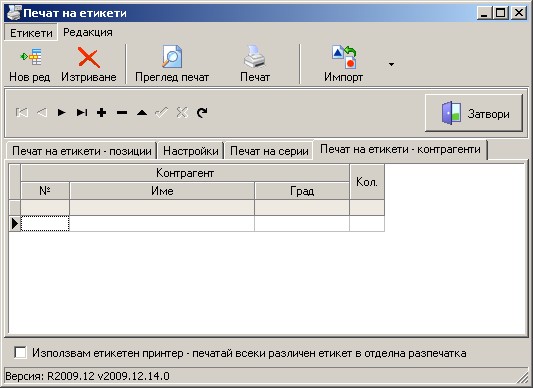Switch to the Печат на серии tab

269,151
